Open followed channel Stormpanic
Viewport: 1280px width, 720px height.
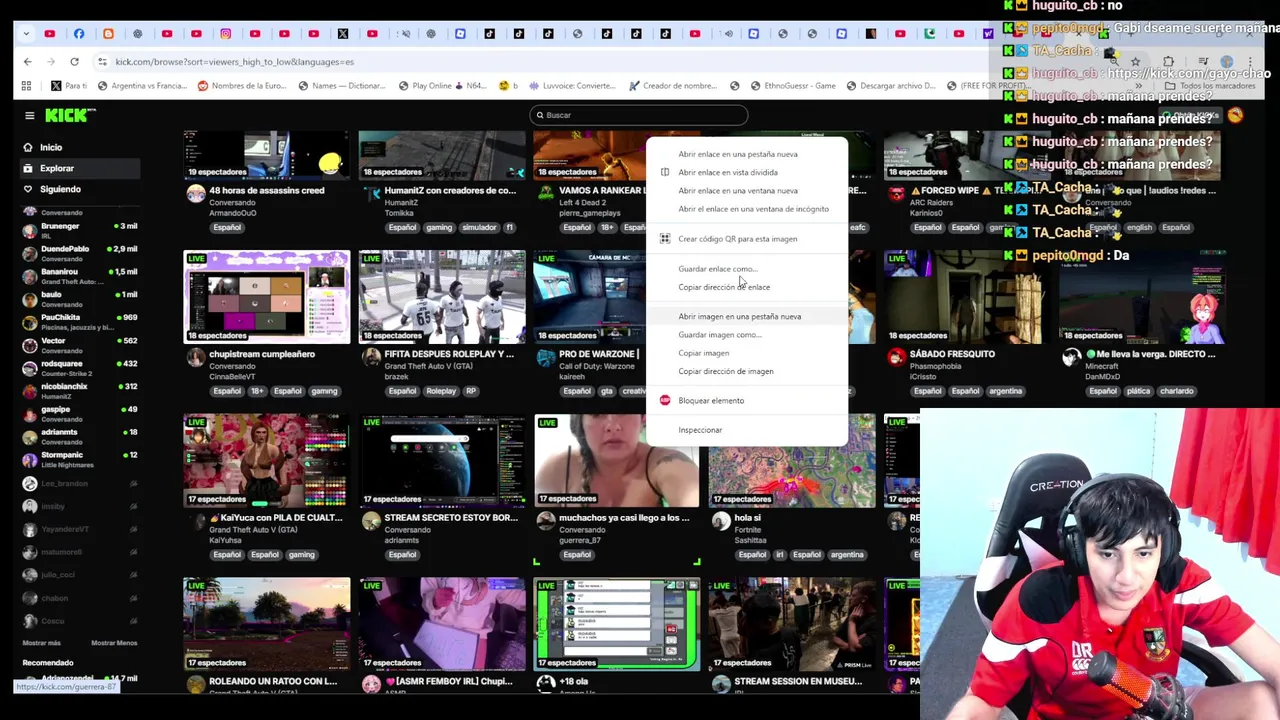point(80,458)
